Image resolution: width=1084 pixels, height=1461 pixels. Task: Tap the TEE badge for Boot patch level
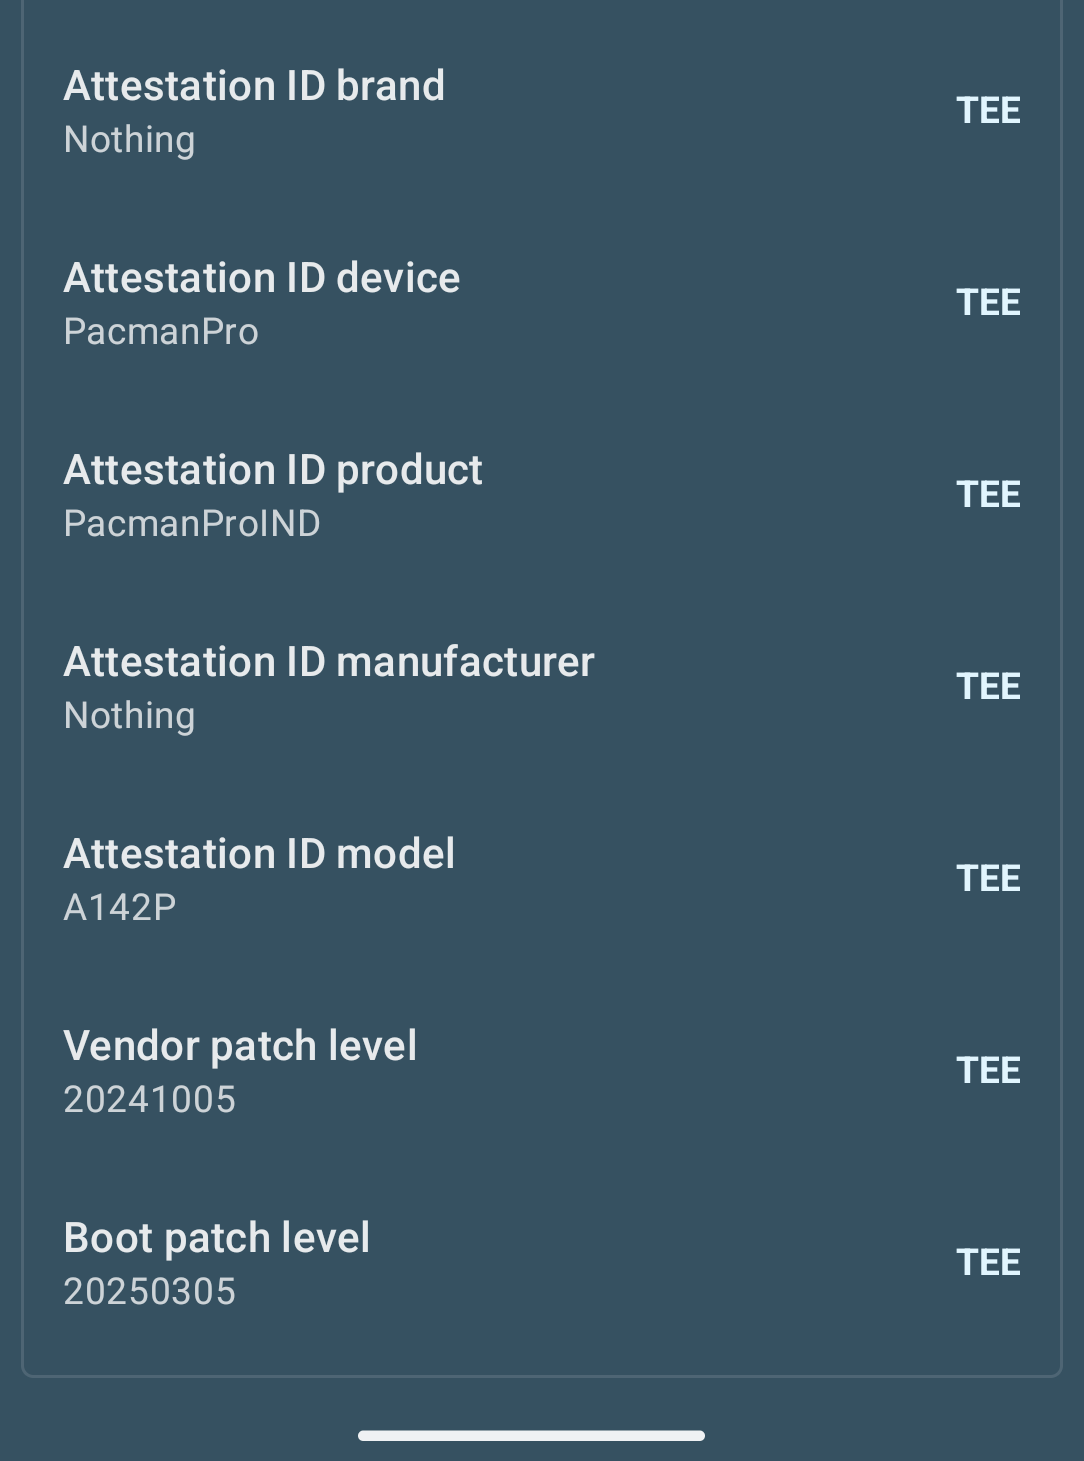988,1263
